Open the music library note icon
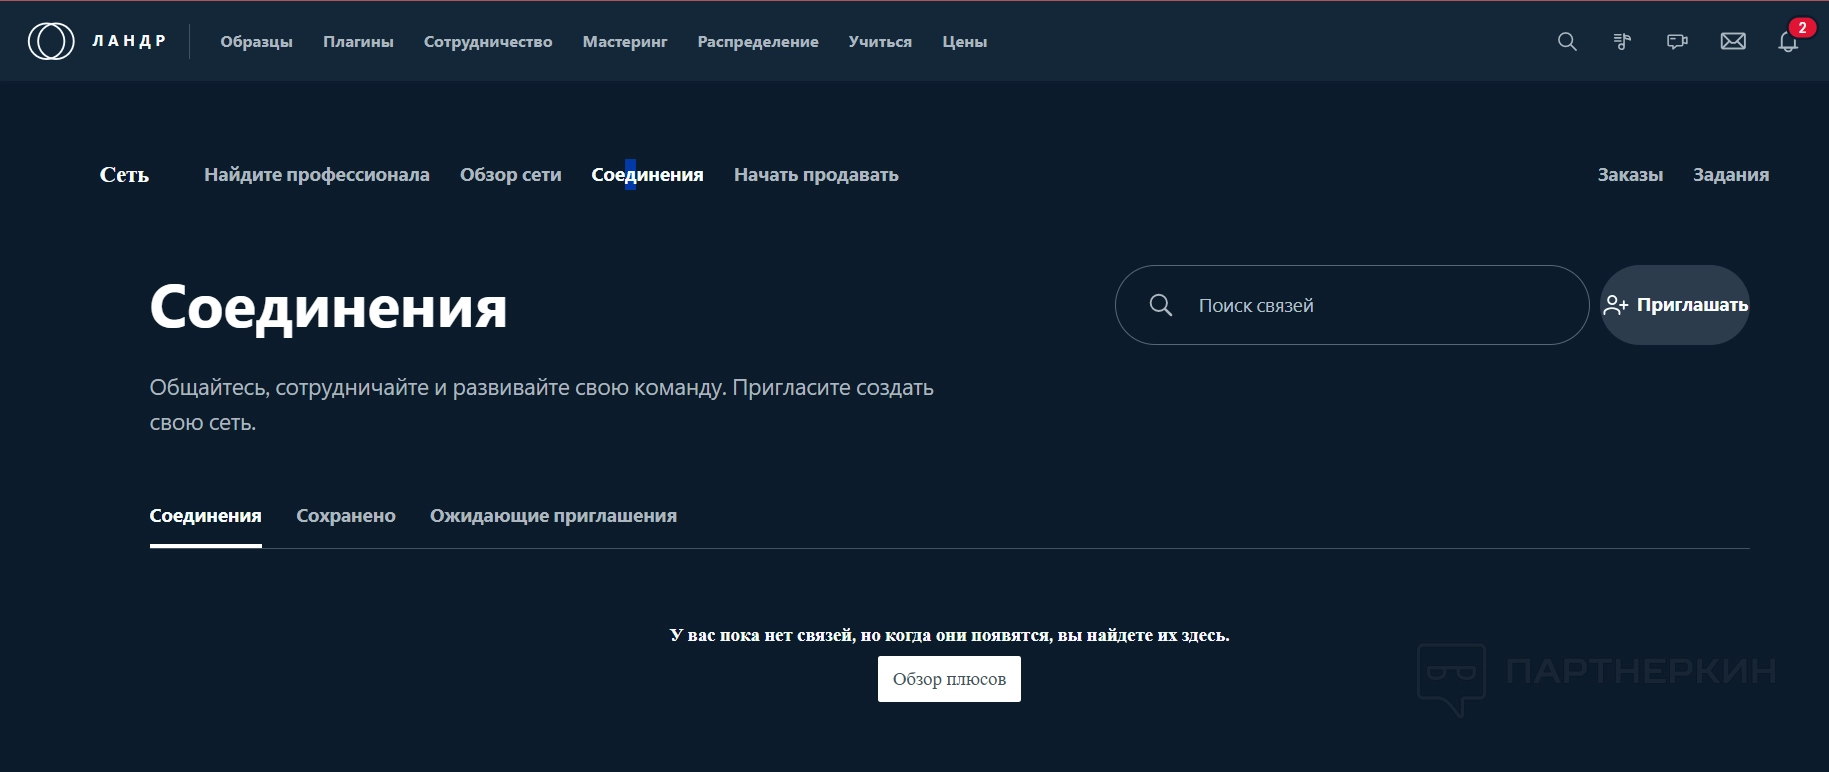 point(1622,41)
